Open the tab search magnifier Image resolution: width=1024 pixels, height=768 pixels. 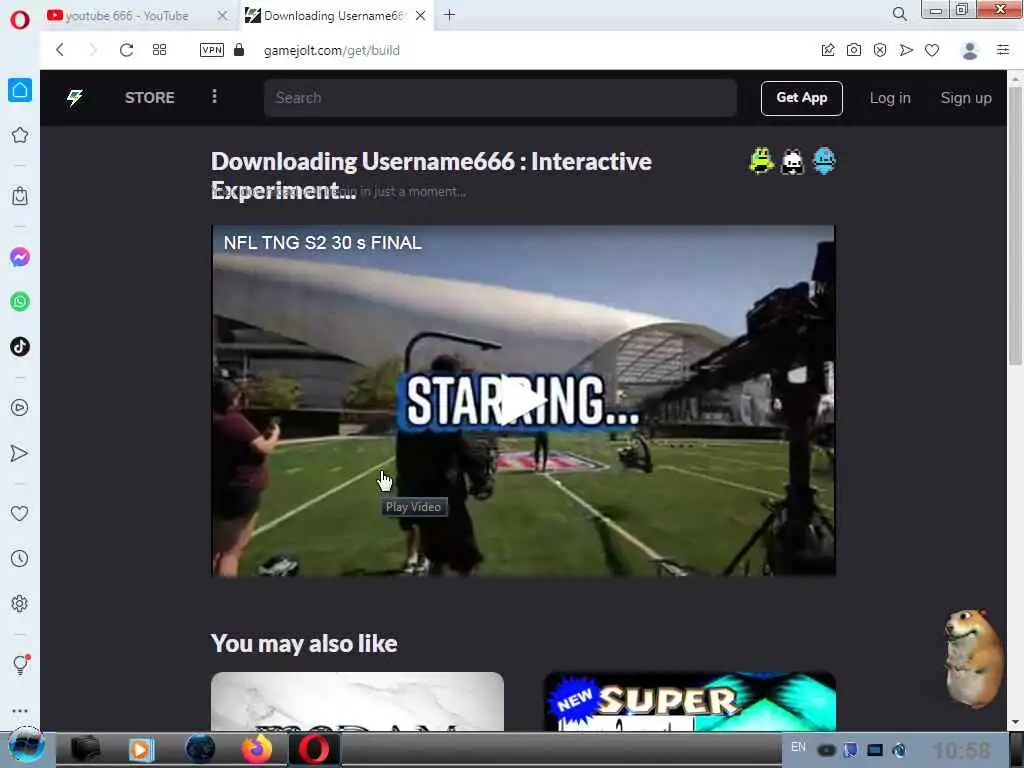click(x=899, y=14)
